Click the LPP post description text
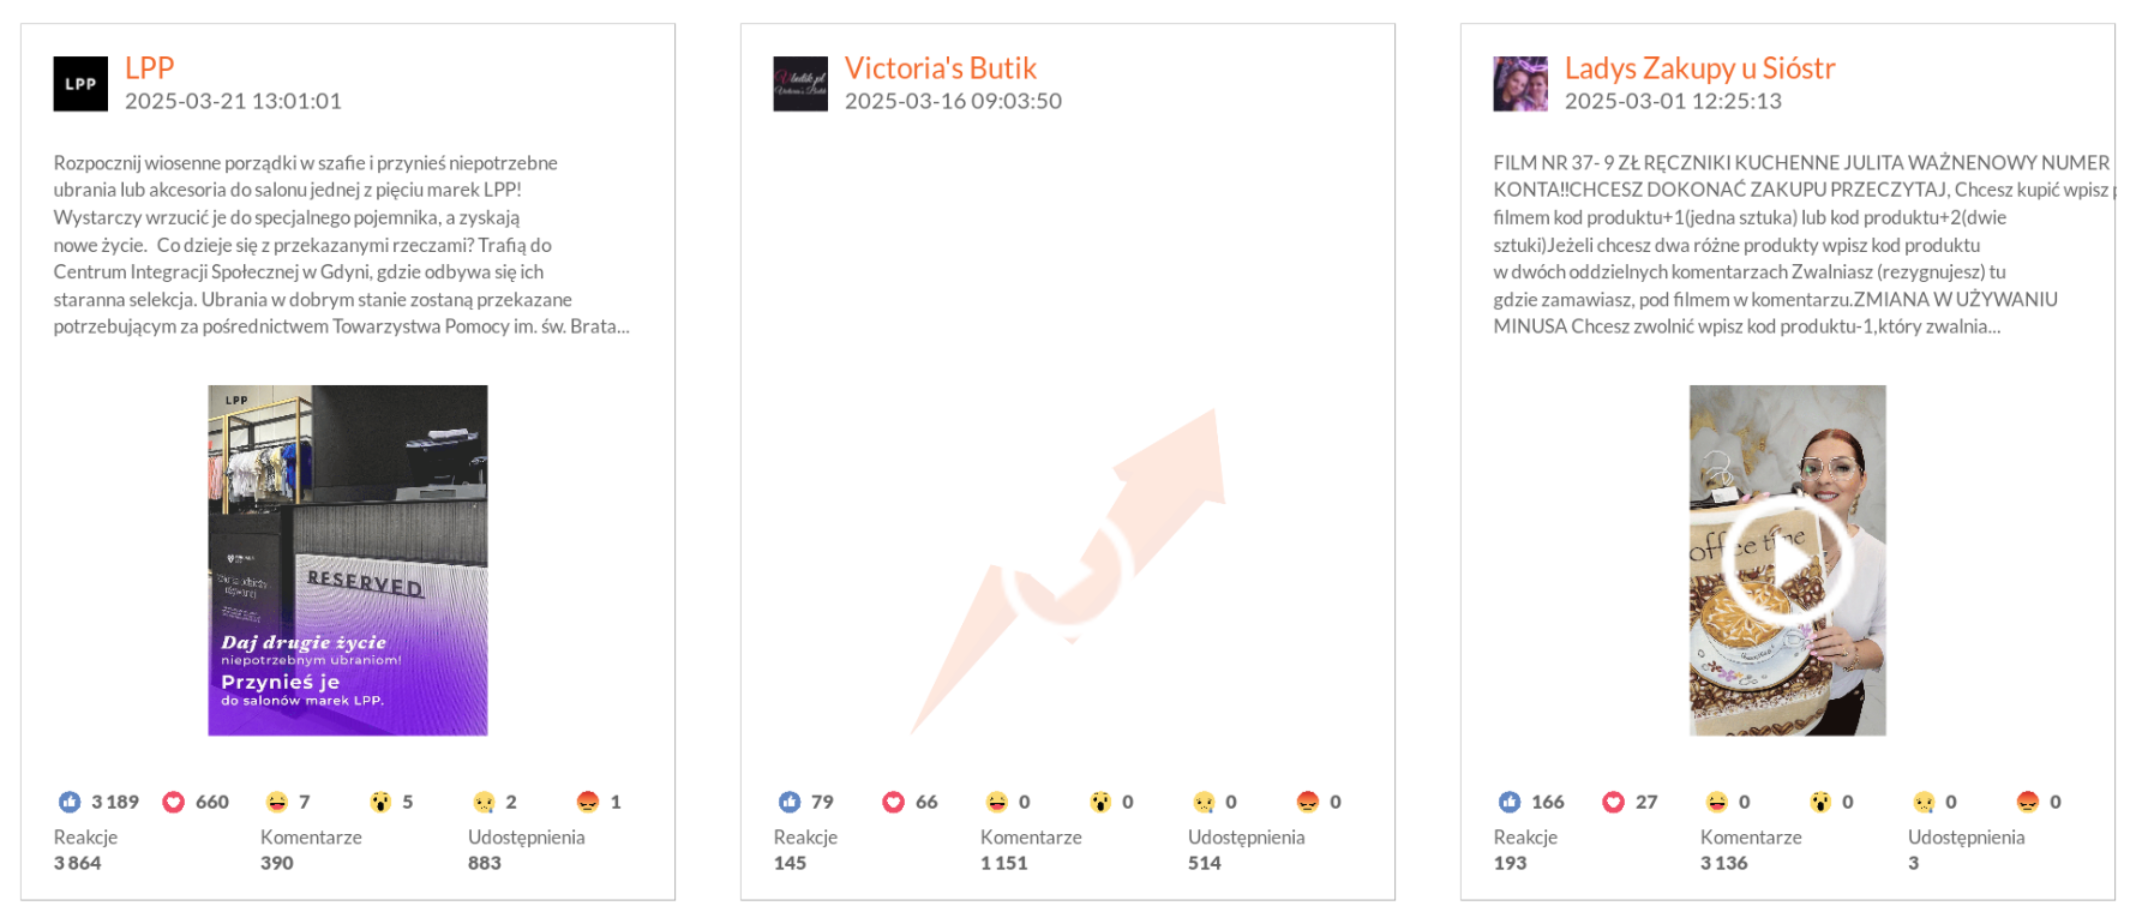 [x=340, y=244]
